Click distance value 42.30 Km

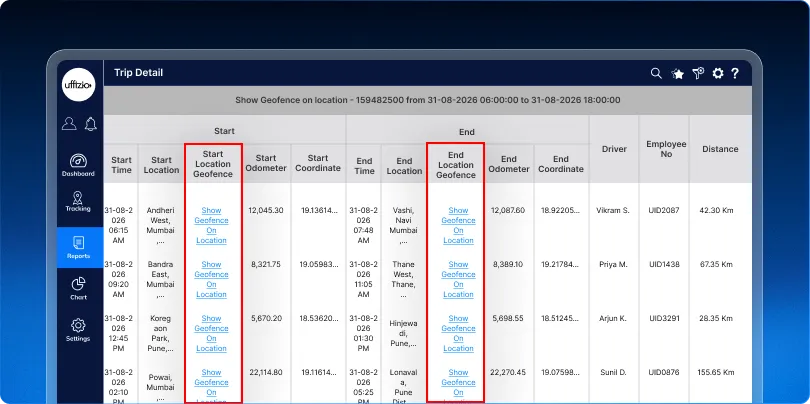pyautogui.click(x=716, y=210)
